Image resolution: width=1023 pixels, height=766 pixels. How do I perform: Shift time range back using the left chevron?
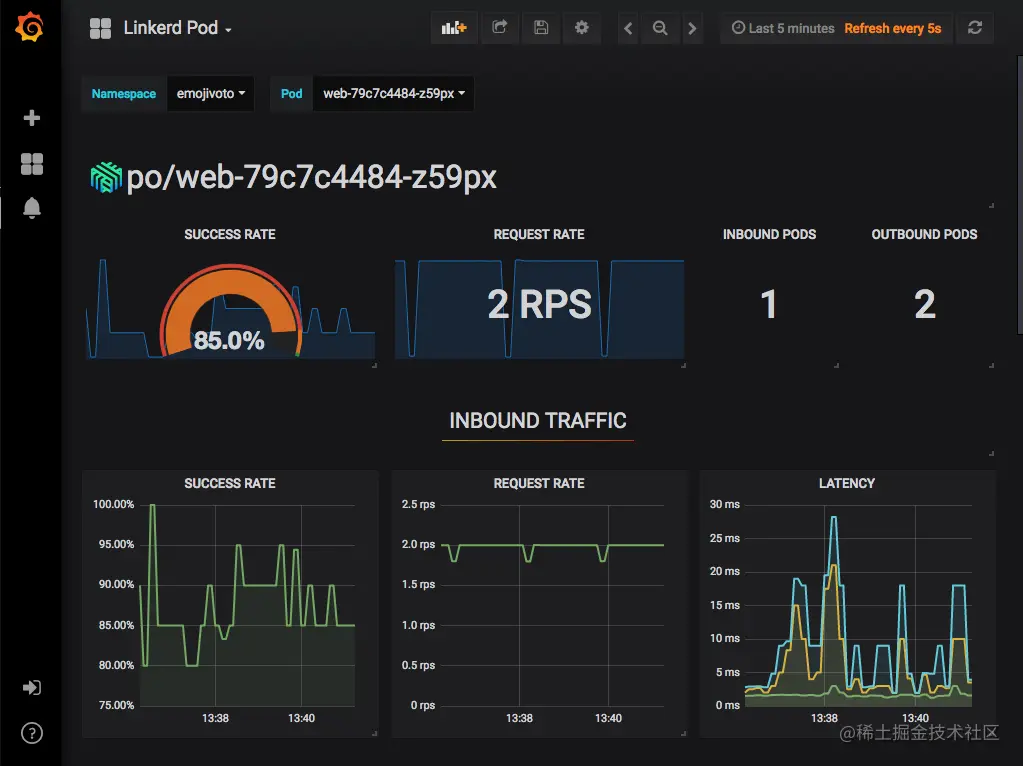(627, 28)
